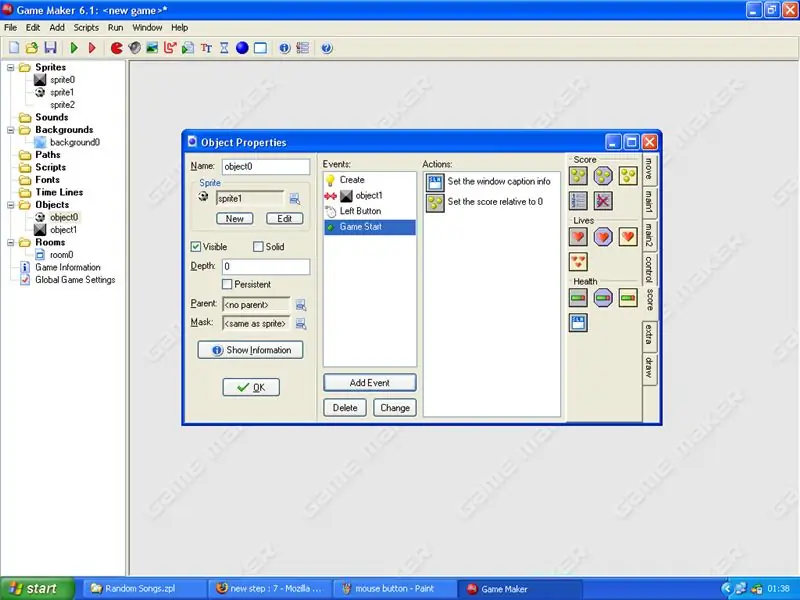Switch to the draw actions tab
The image size is (800, 600).
649,367
